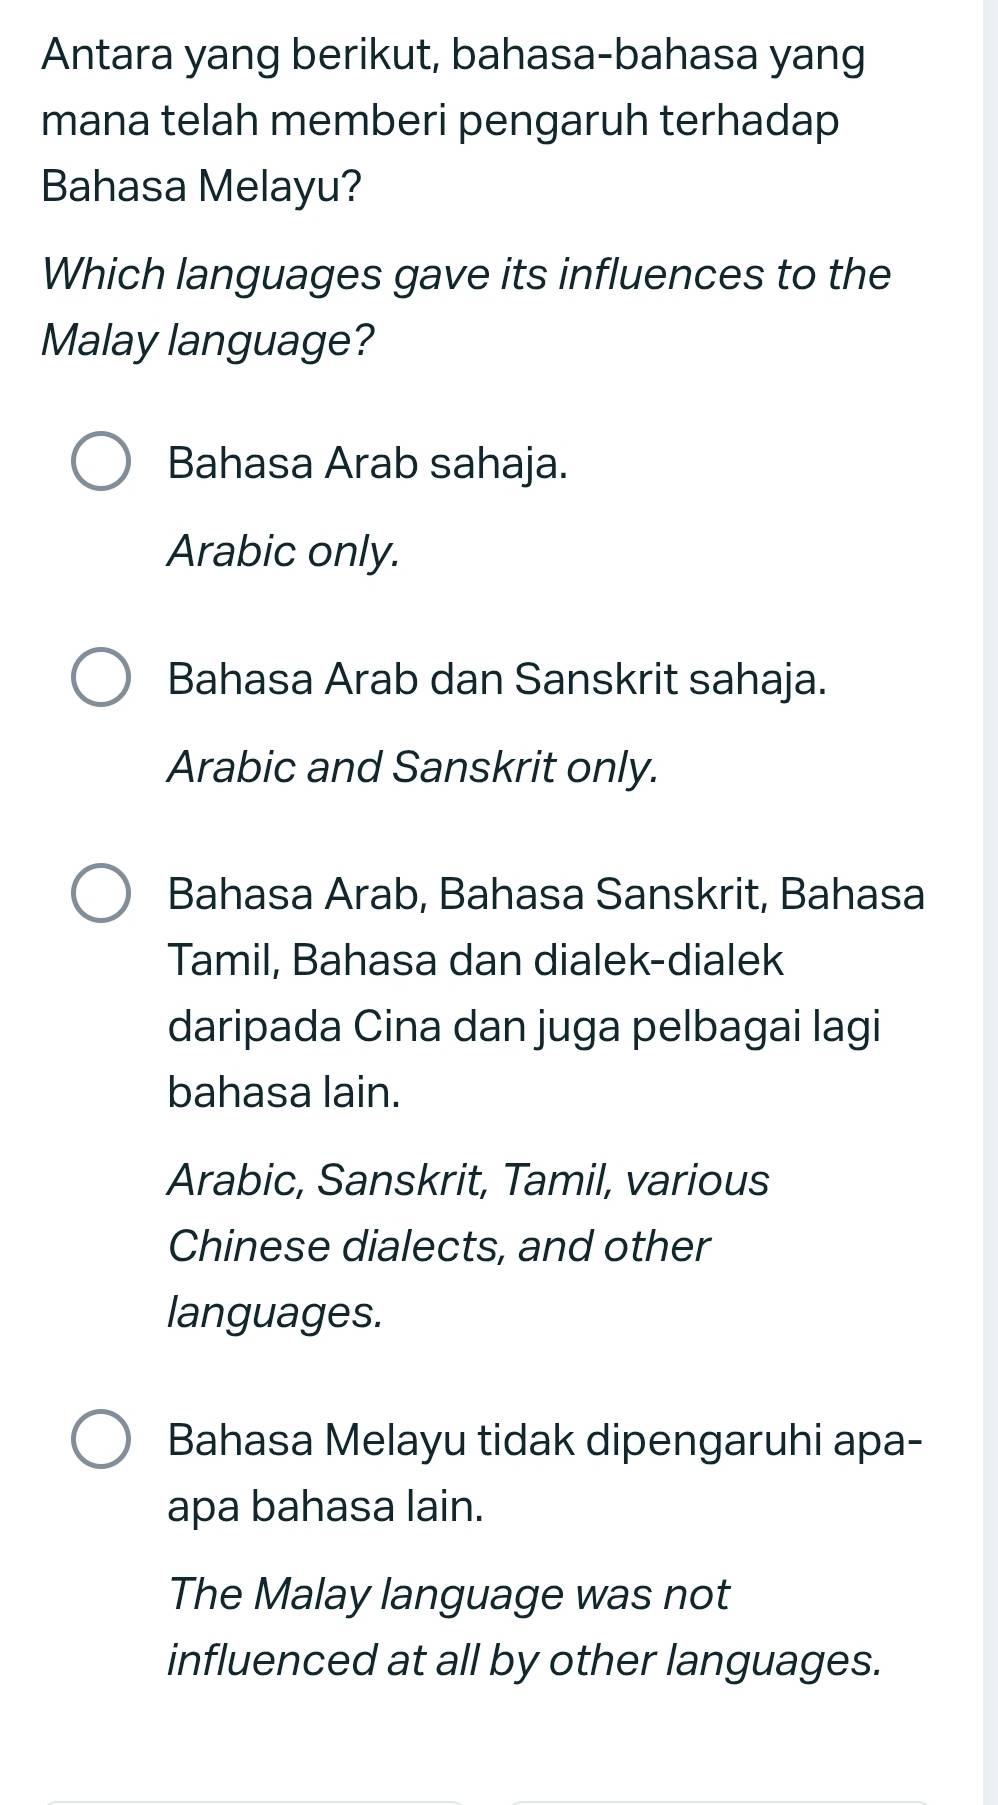Tap the 'Bahasa Arab dan Sanskrit sahaja.' label
The width and height of the screenshot is (998, 1805).
click(497, 679)
